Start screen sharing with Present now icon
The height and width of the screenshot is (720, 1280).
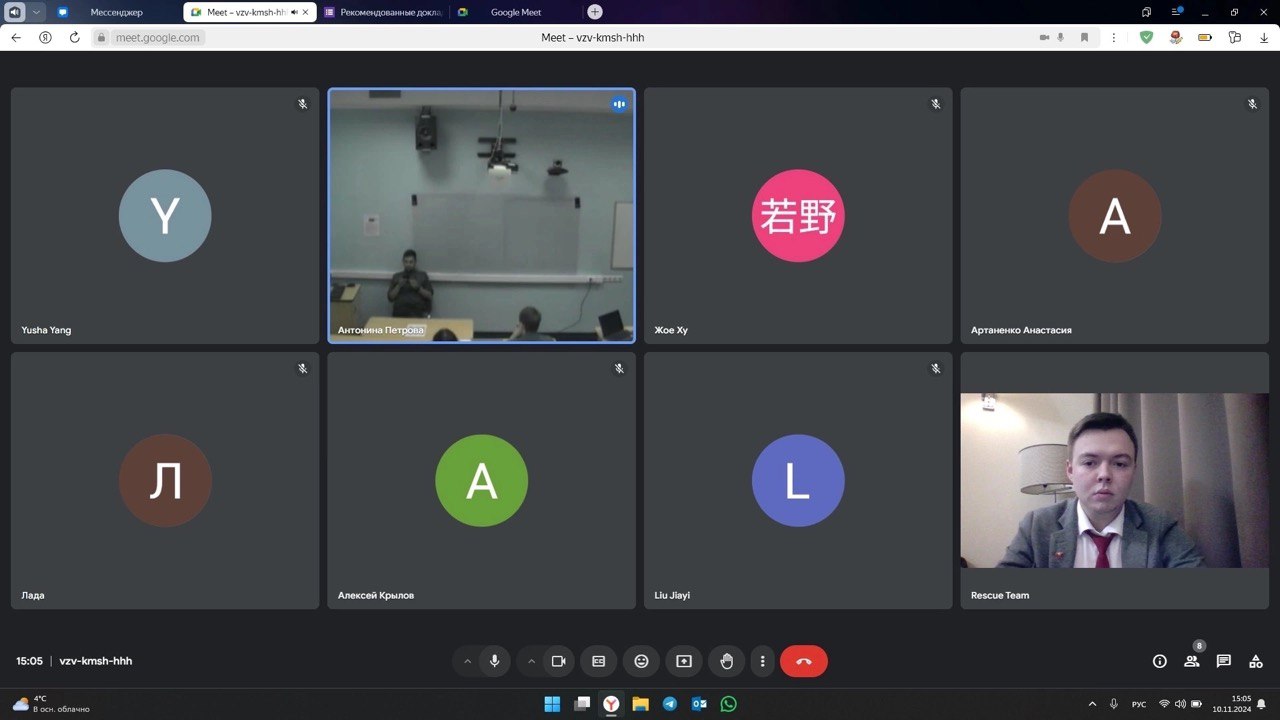[x=684, y=661]
